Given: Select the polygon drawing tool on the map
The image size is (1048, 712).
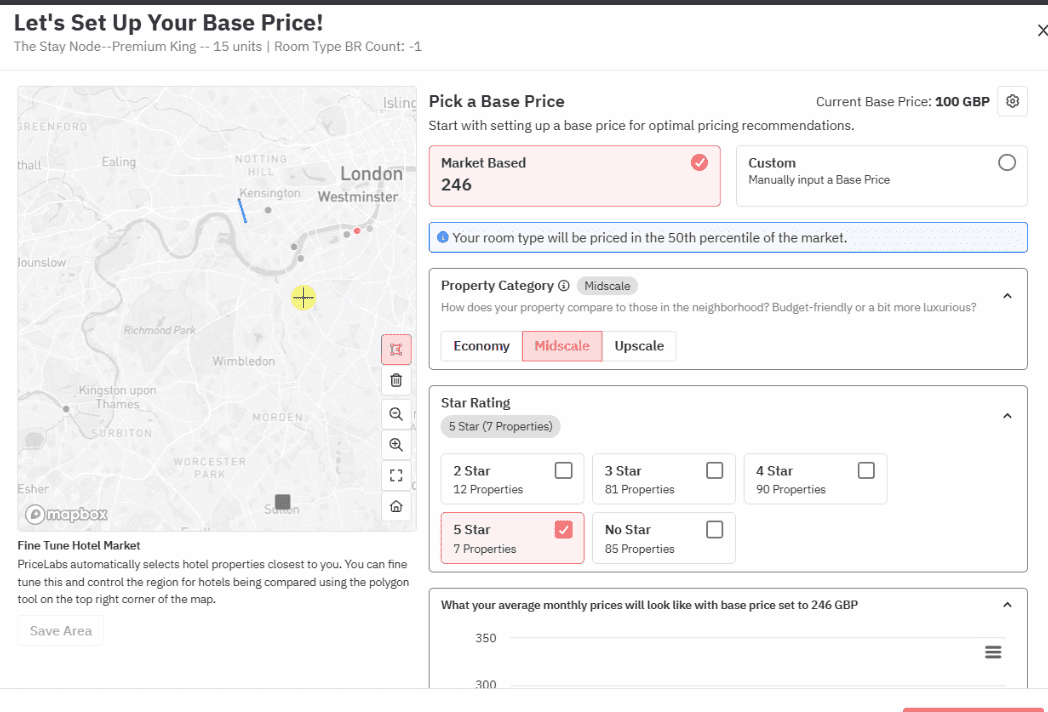Looking at the screenshot, I should (x=395, y=349).
